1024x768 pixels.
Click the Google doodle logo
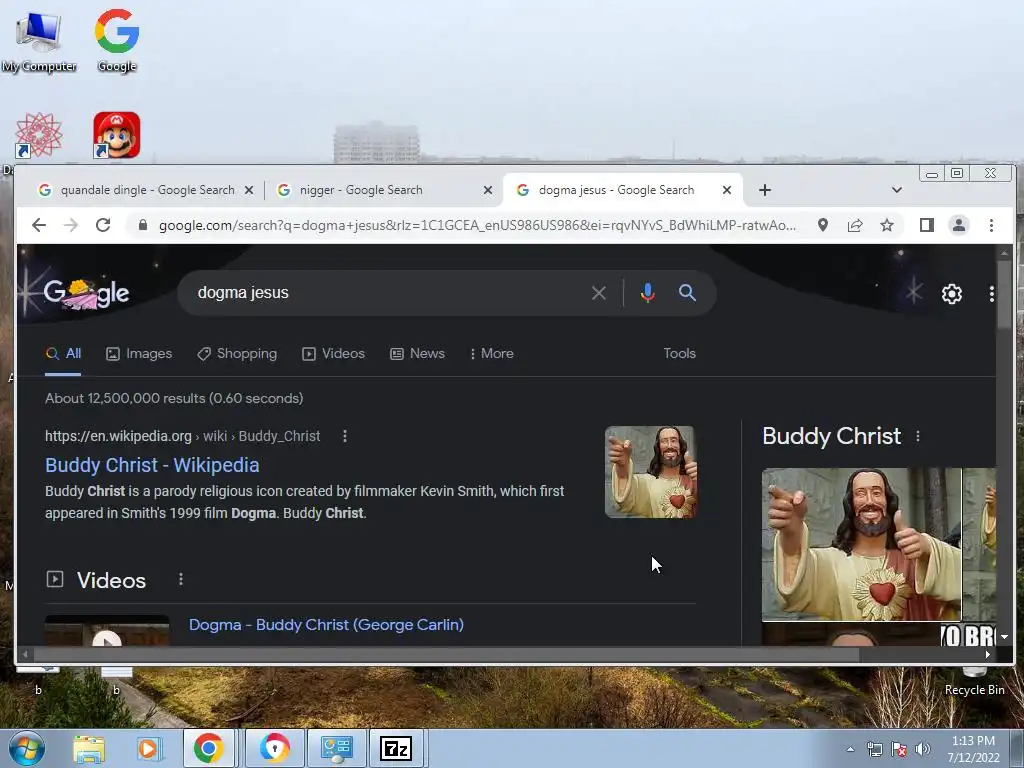click(x=86, y=294)
